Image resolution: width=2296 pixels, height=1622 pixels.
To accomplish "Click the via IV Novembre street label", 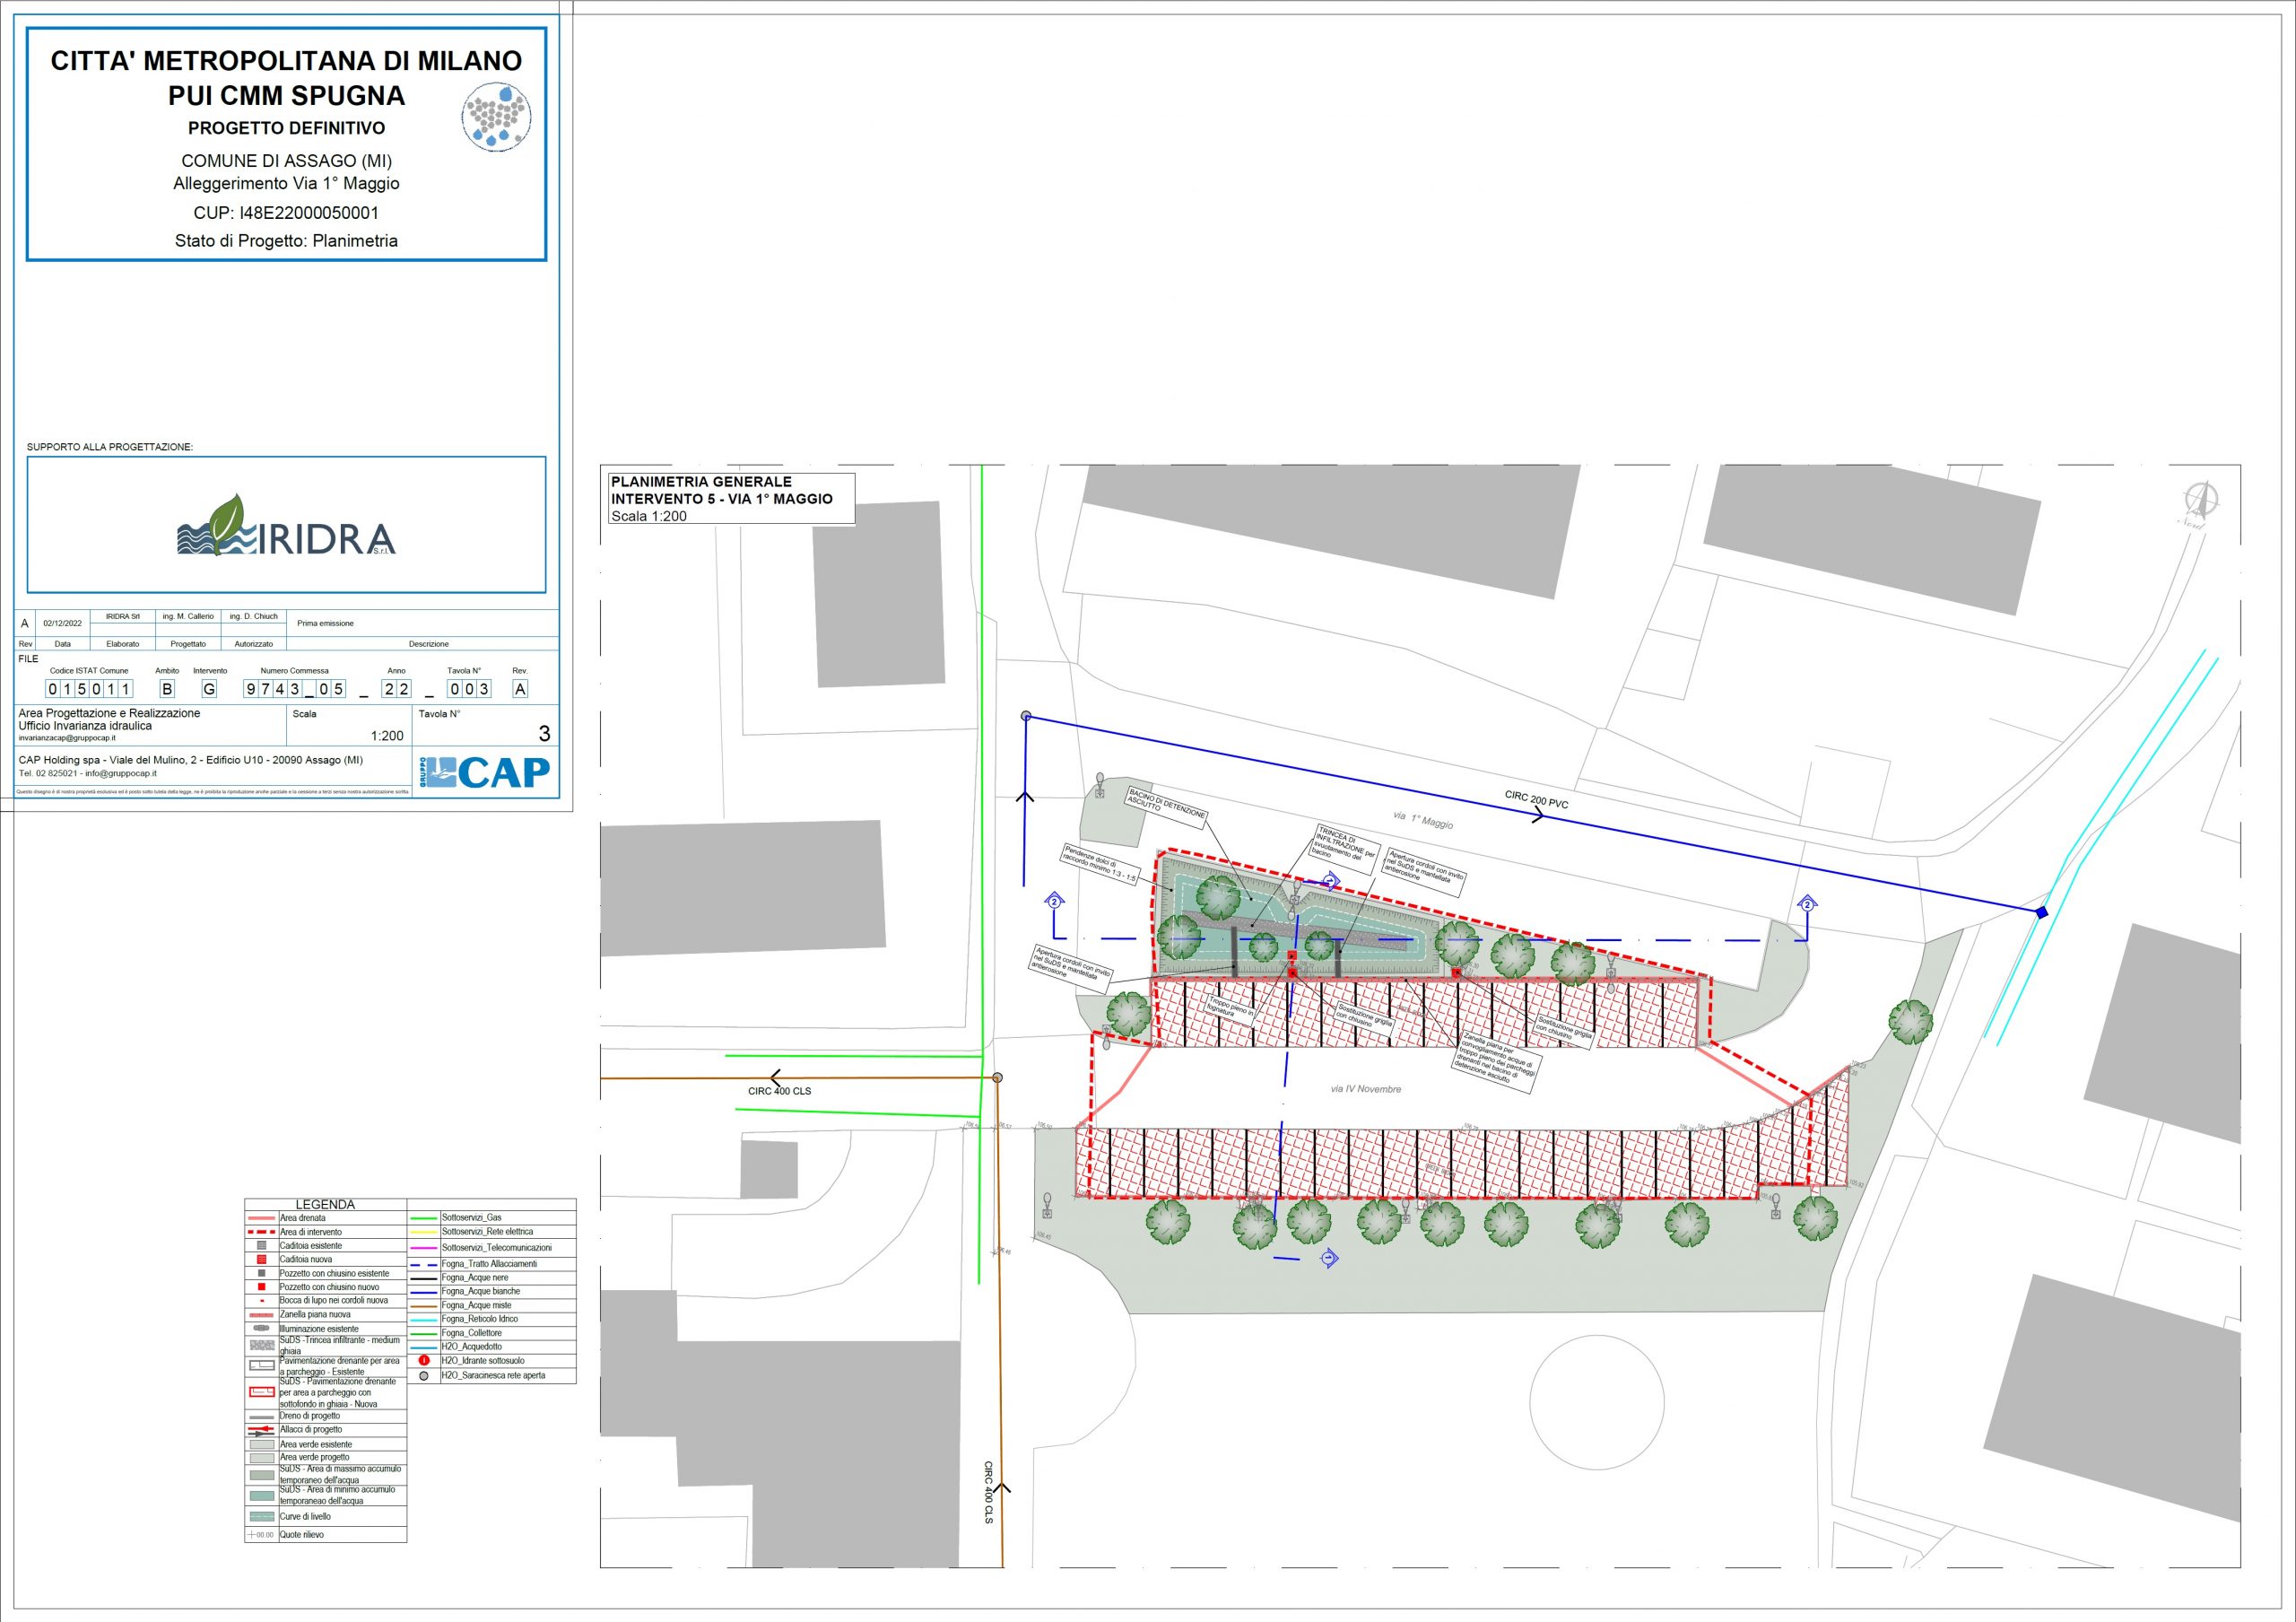I will point(1365,1089).
